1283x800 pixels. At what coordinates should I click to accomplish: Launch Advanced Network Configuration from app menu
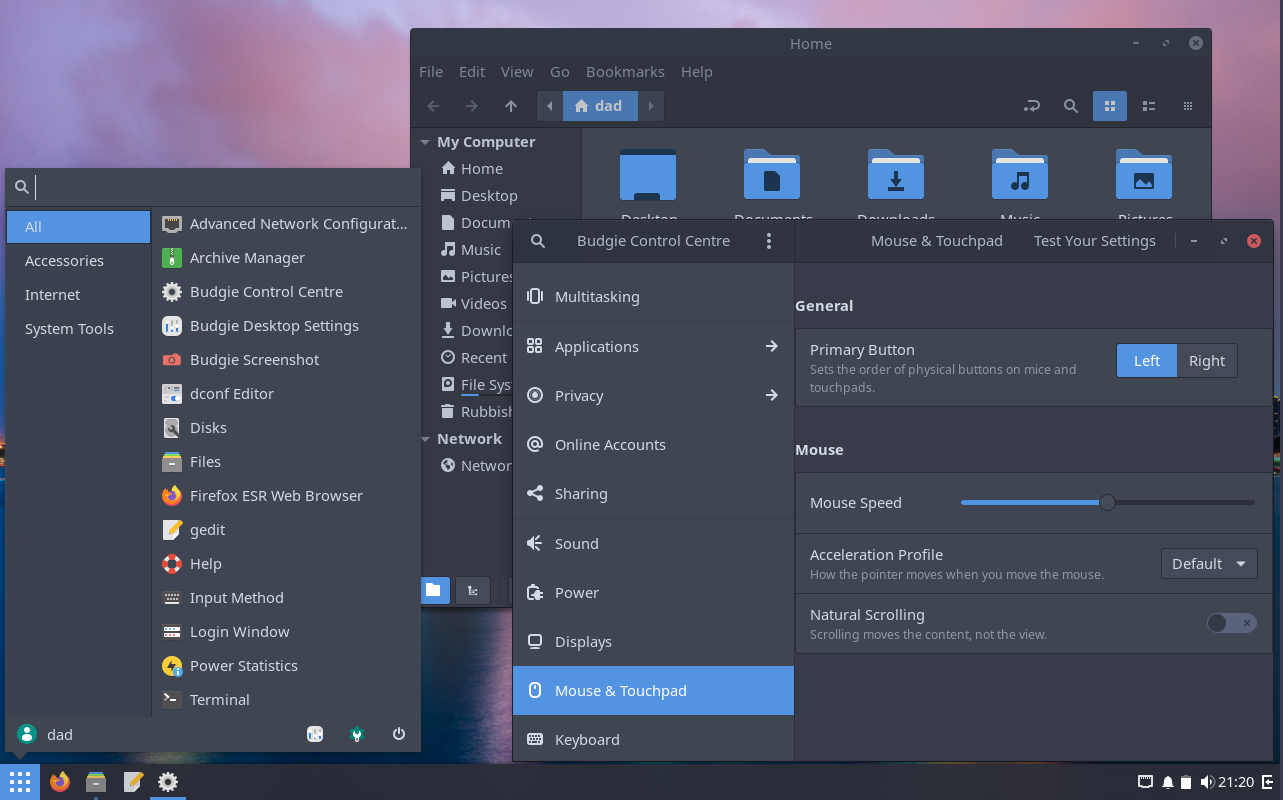point(286,224)
